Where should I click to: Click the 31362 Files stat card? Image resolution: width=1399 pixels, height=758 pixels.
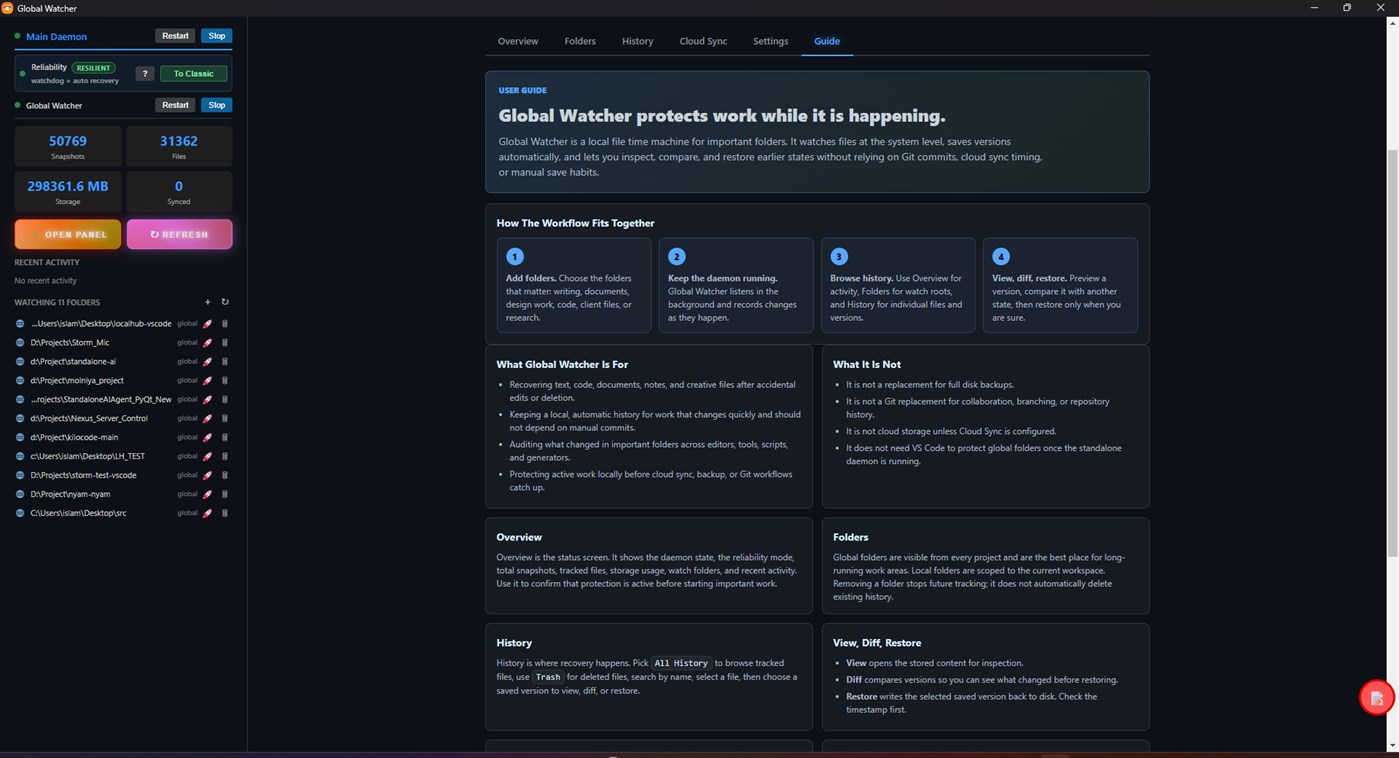(x=179, y=146)
